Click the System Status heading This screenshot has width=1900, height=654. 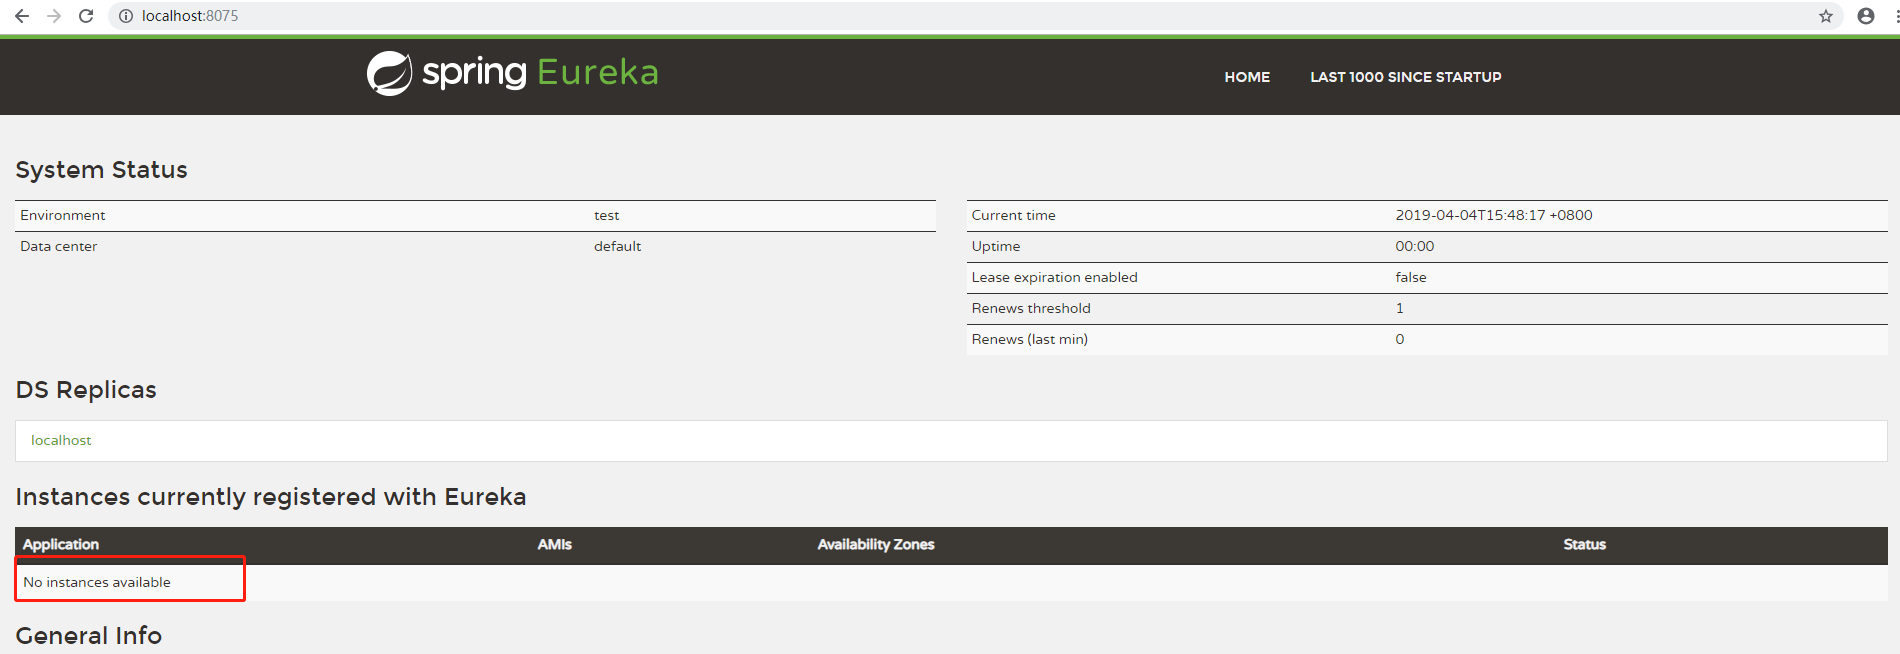click(101, 170)
